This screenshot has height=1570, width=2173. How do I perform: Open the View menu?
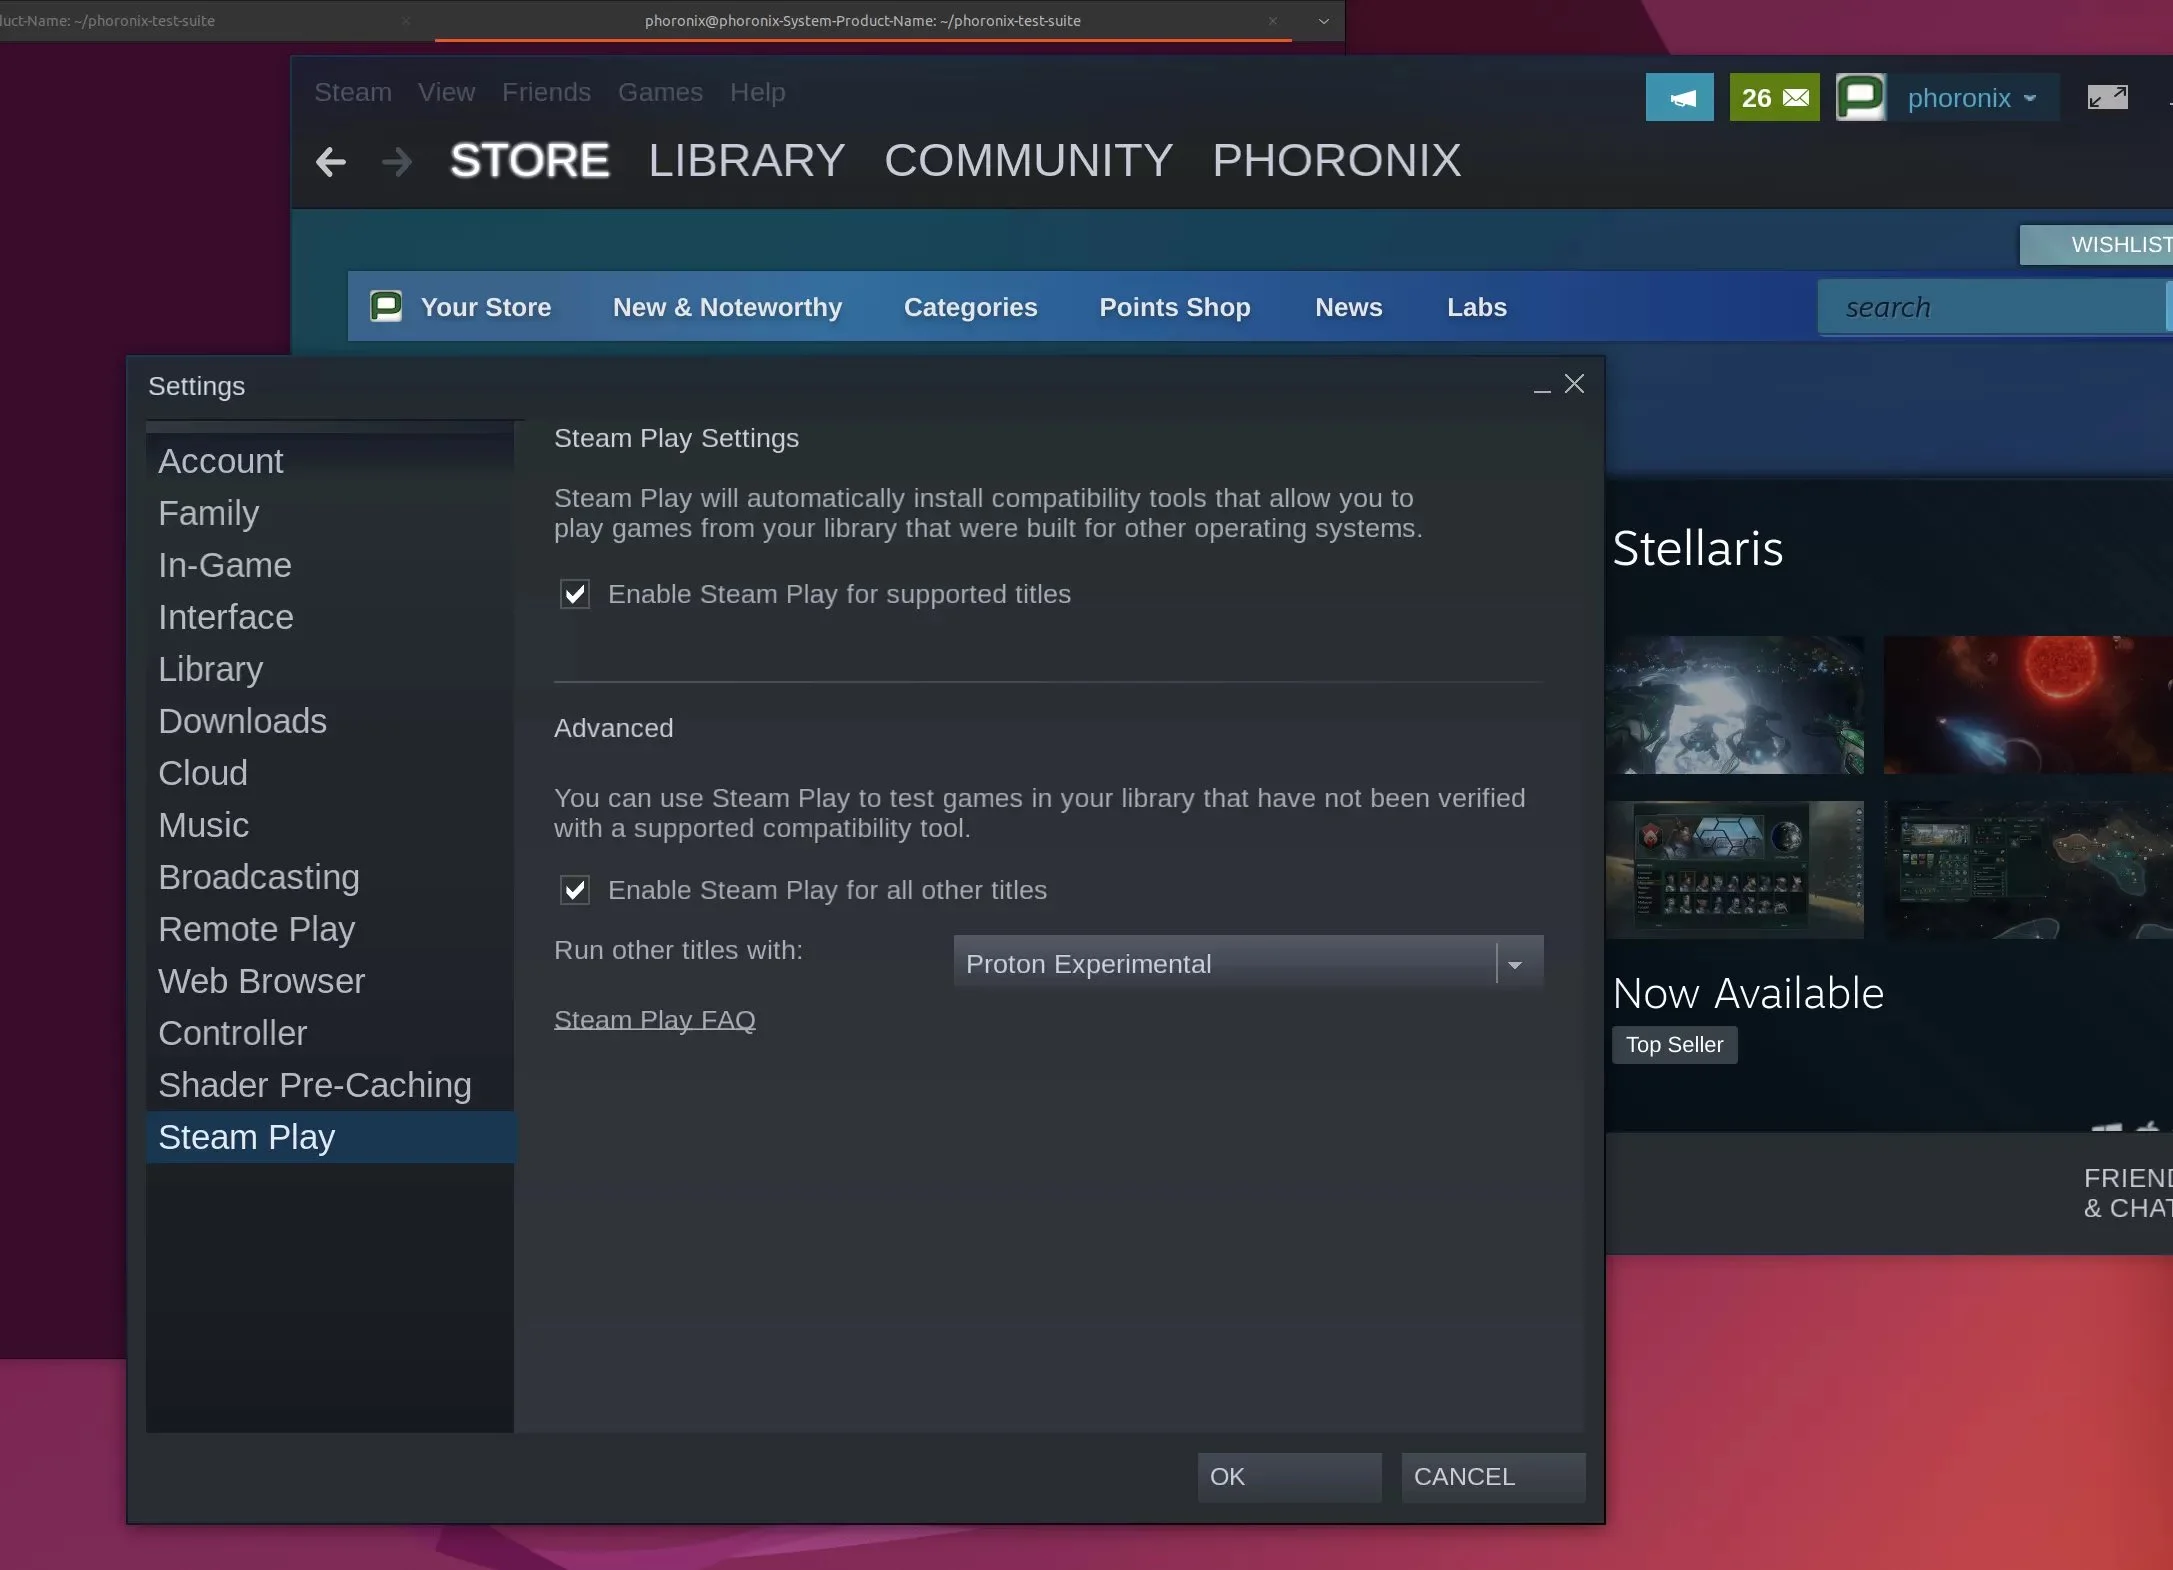click(446, 92)
